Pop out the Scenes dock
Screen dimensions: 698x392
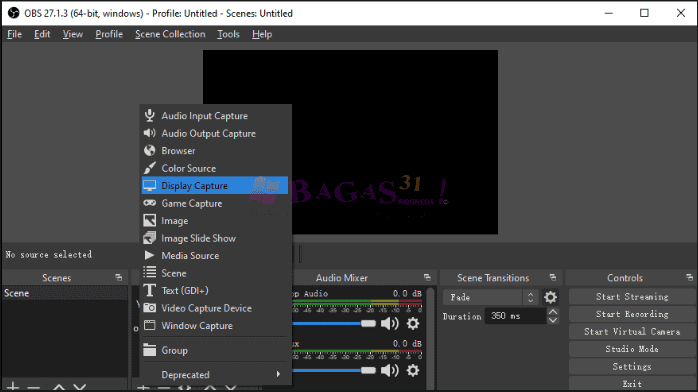click(x=118, y=278)
